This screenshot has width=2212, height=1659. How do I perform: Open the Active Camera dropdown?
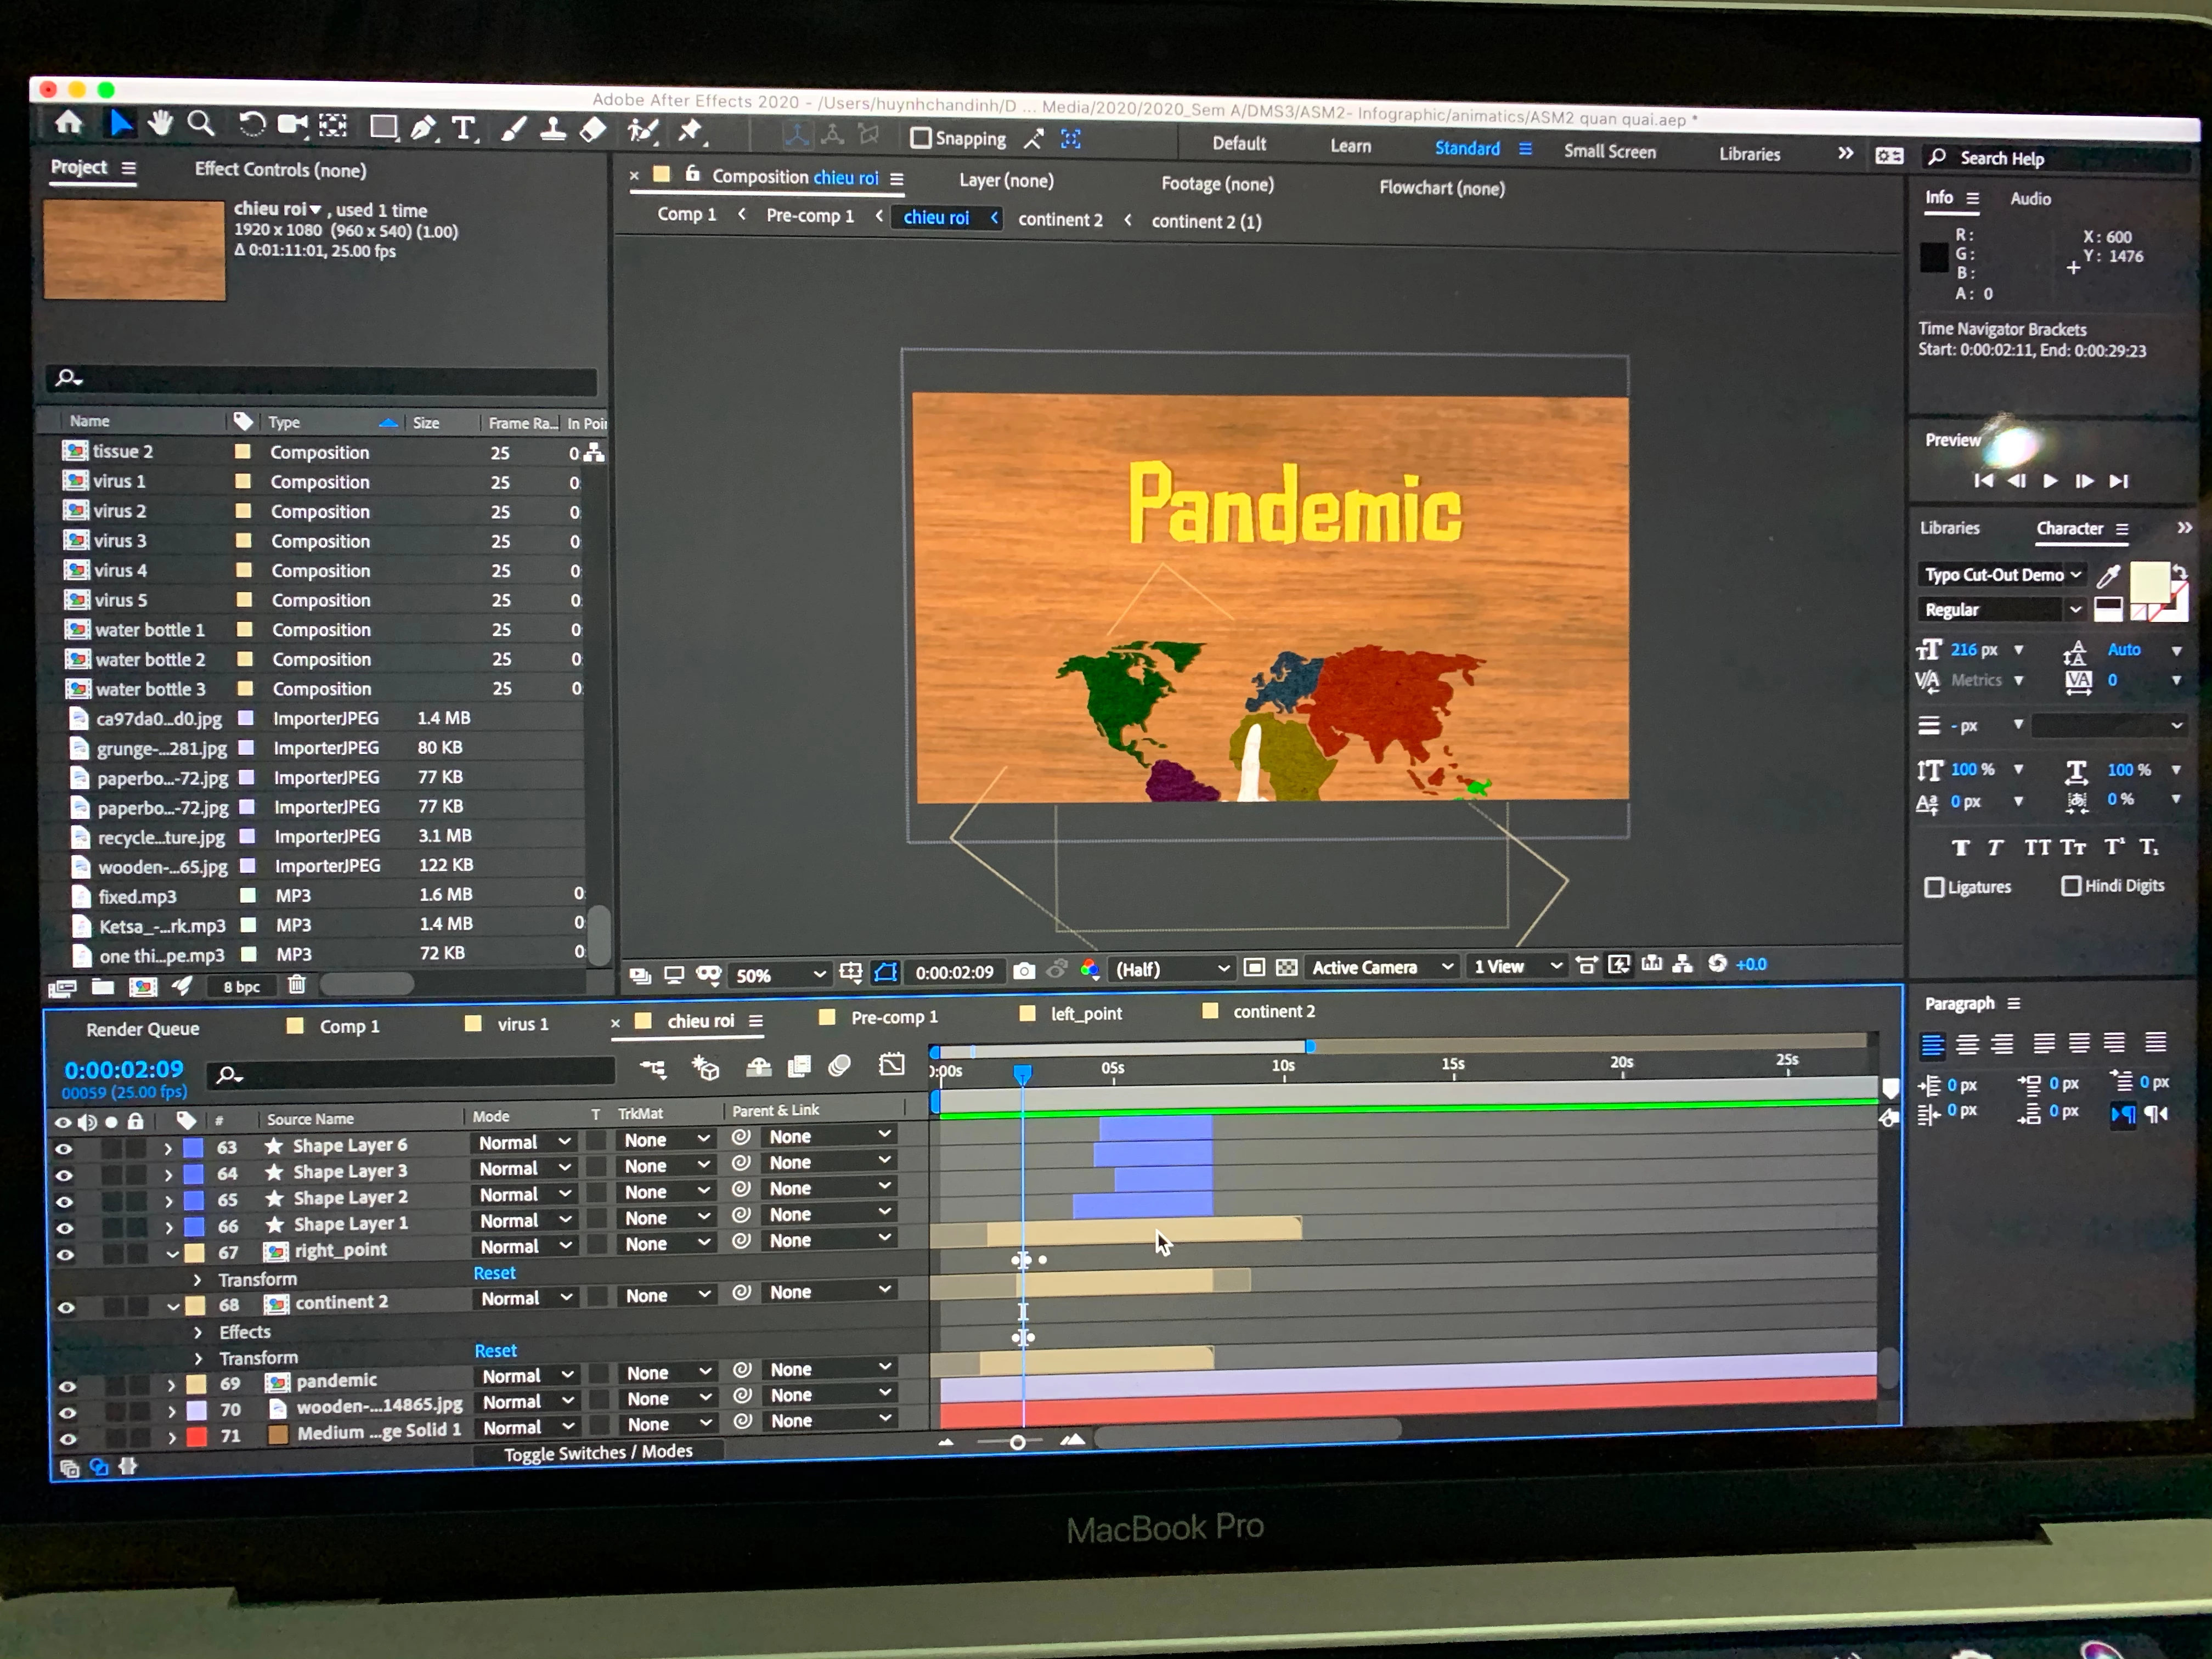click(1381, 967)
